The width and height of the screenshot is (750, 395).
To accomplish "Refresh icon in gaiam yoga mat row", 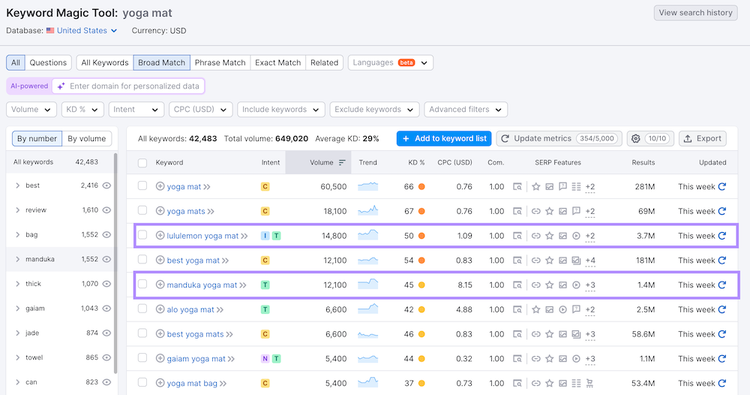I will [x=722, y=359].
